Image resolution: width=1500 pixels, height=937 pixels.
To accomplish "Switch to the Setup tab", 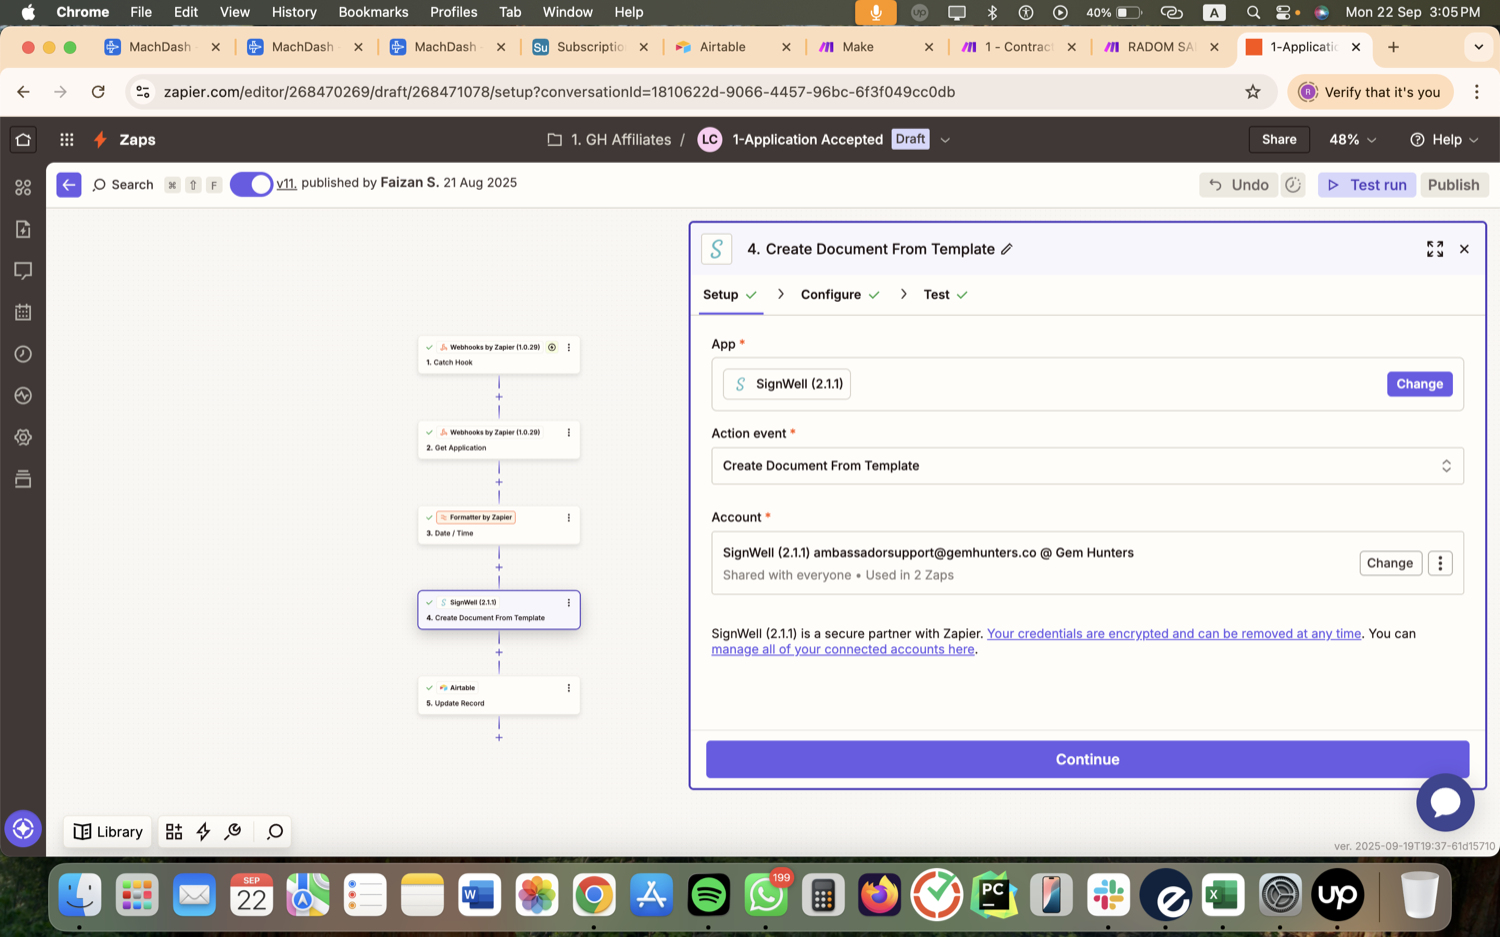I will [x=730, y=295].
